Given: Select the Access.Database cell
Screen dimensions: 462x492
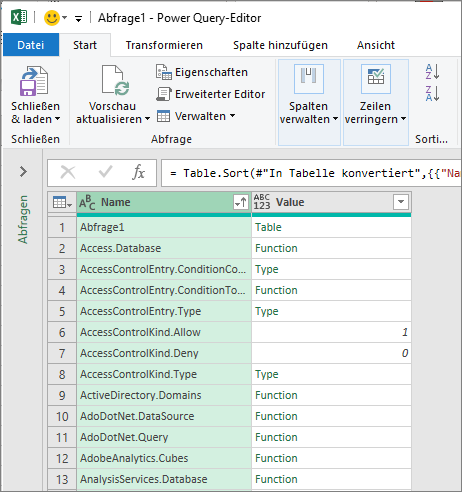Looking at the screenshot, I should (x=164, y=248).
